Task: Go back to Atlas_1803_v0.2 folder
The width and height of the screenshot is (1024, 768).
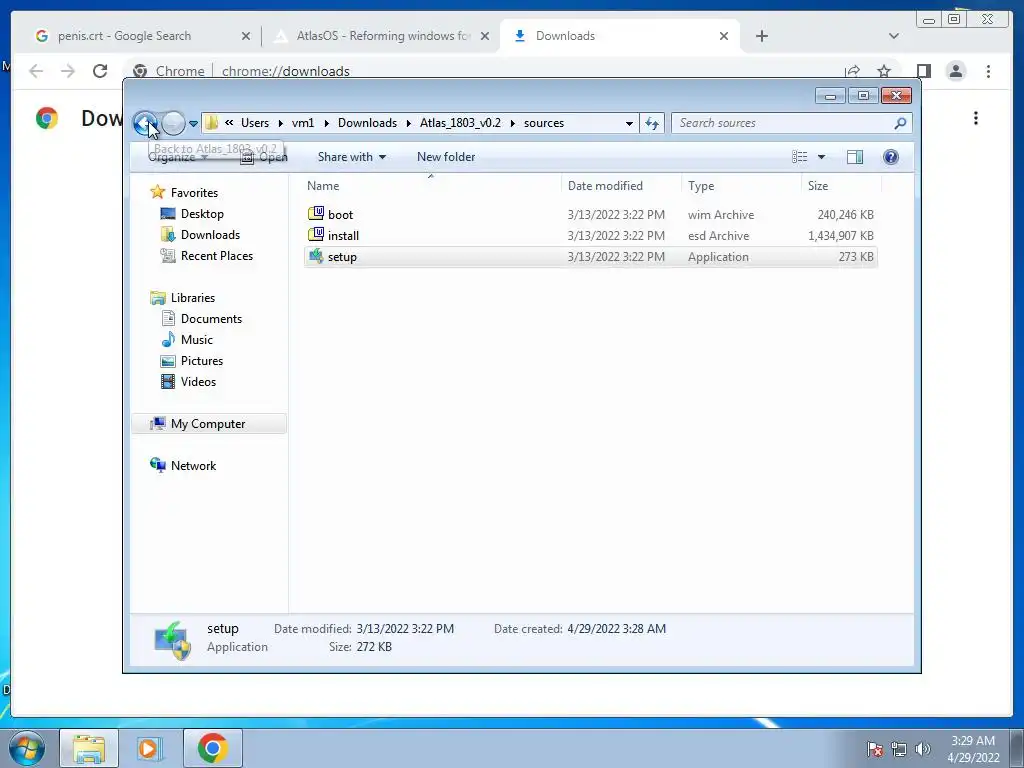Action: 144,123
